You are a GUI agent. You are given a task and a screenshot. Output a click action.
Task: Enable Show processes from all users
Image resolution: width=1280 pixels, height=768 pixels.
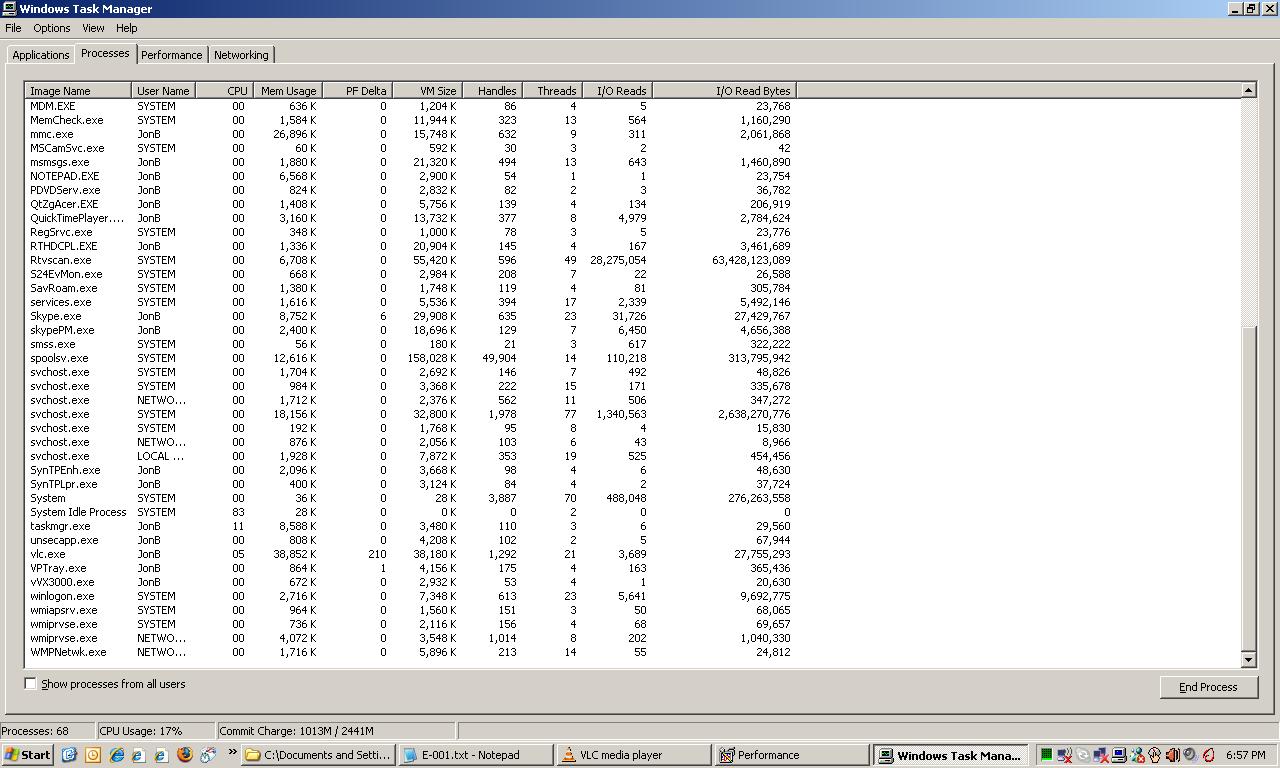click(x=31, y=684)
